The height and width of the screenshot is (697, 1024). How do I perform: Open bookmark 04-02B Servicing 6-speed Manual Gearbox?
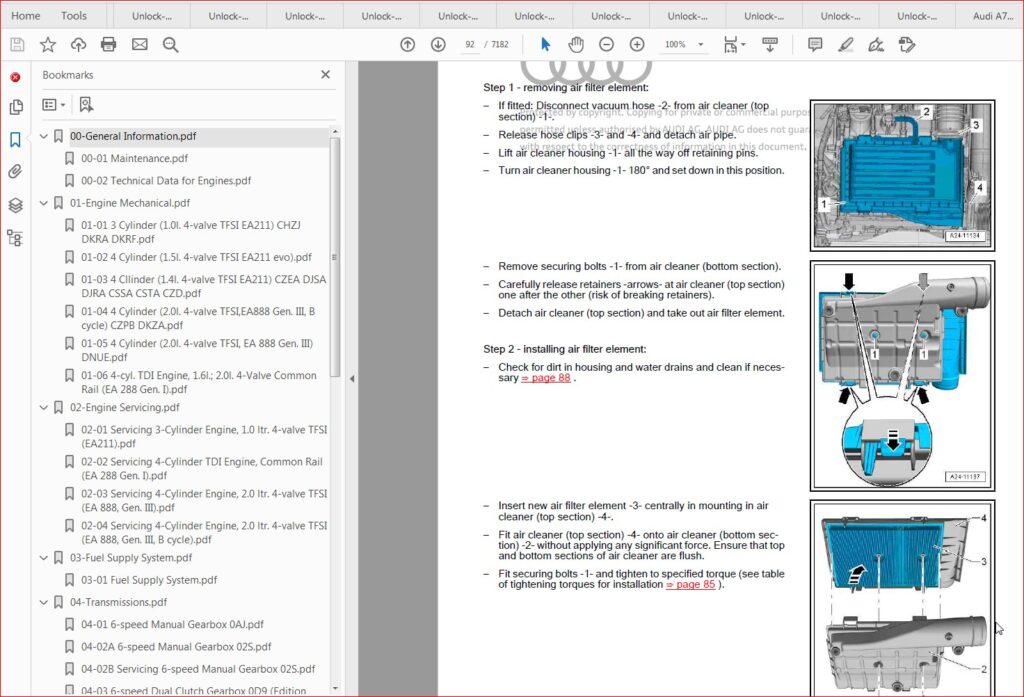coord(198,669)
